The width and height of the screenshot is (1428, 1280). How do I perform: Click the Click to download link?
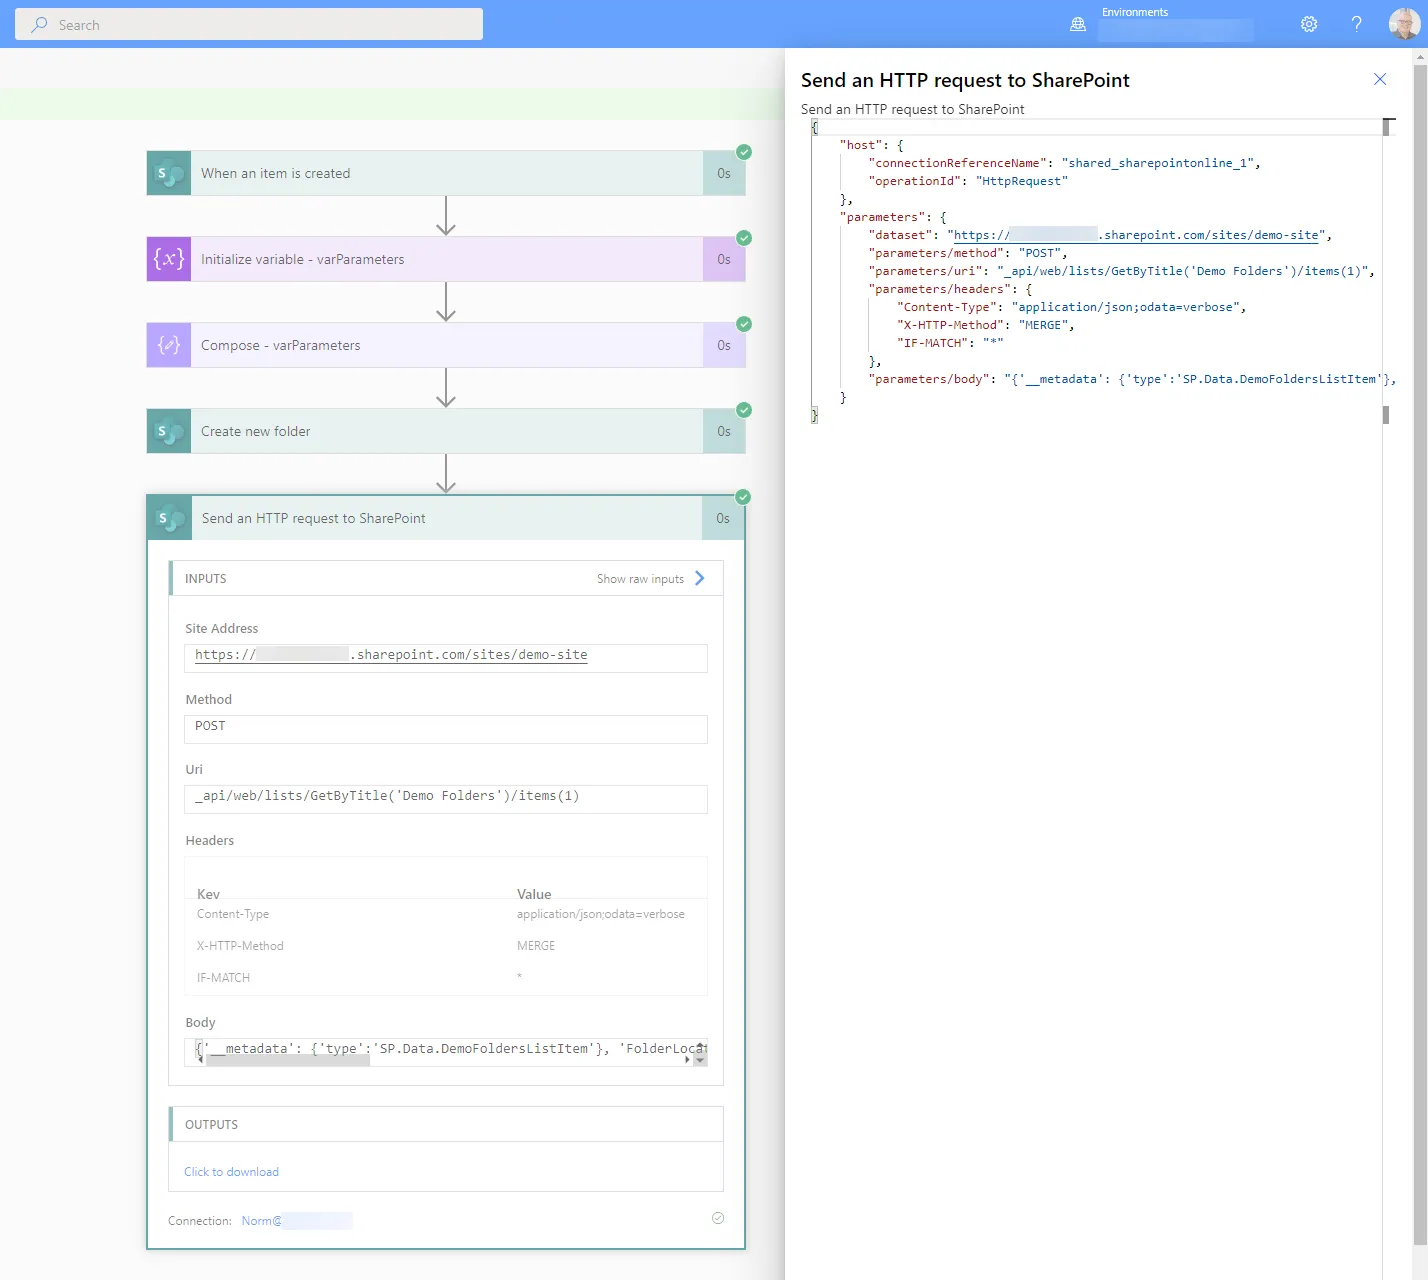click(x=231, y=1172)
